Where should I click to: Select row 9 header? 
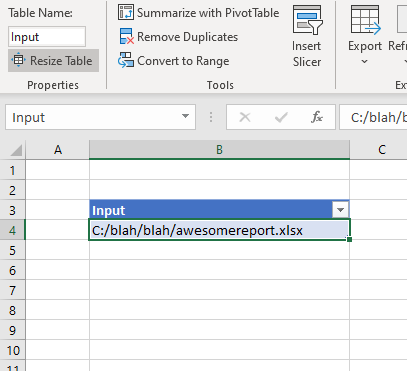[x=12, y=330]
